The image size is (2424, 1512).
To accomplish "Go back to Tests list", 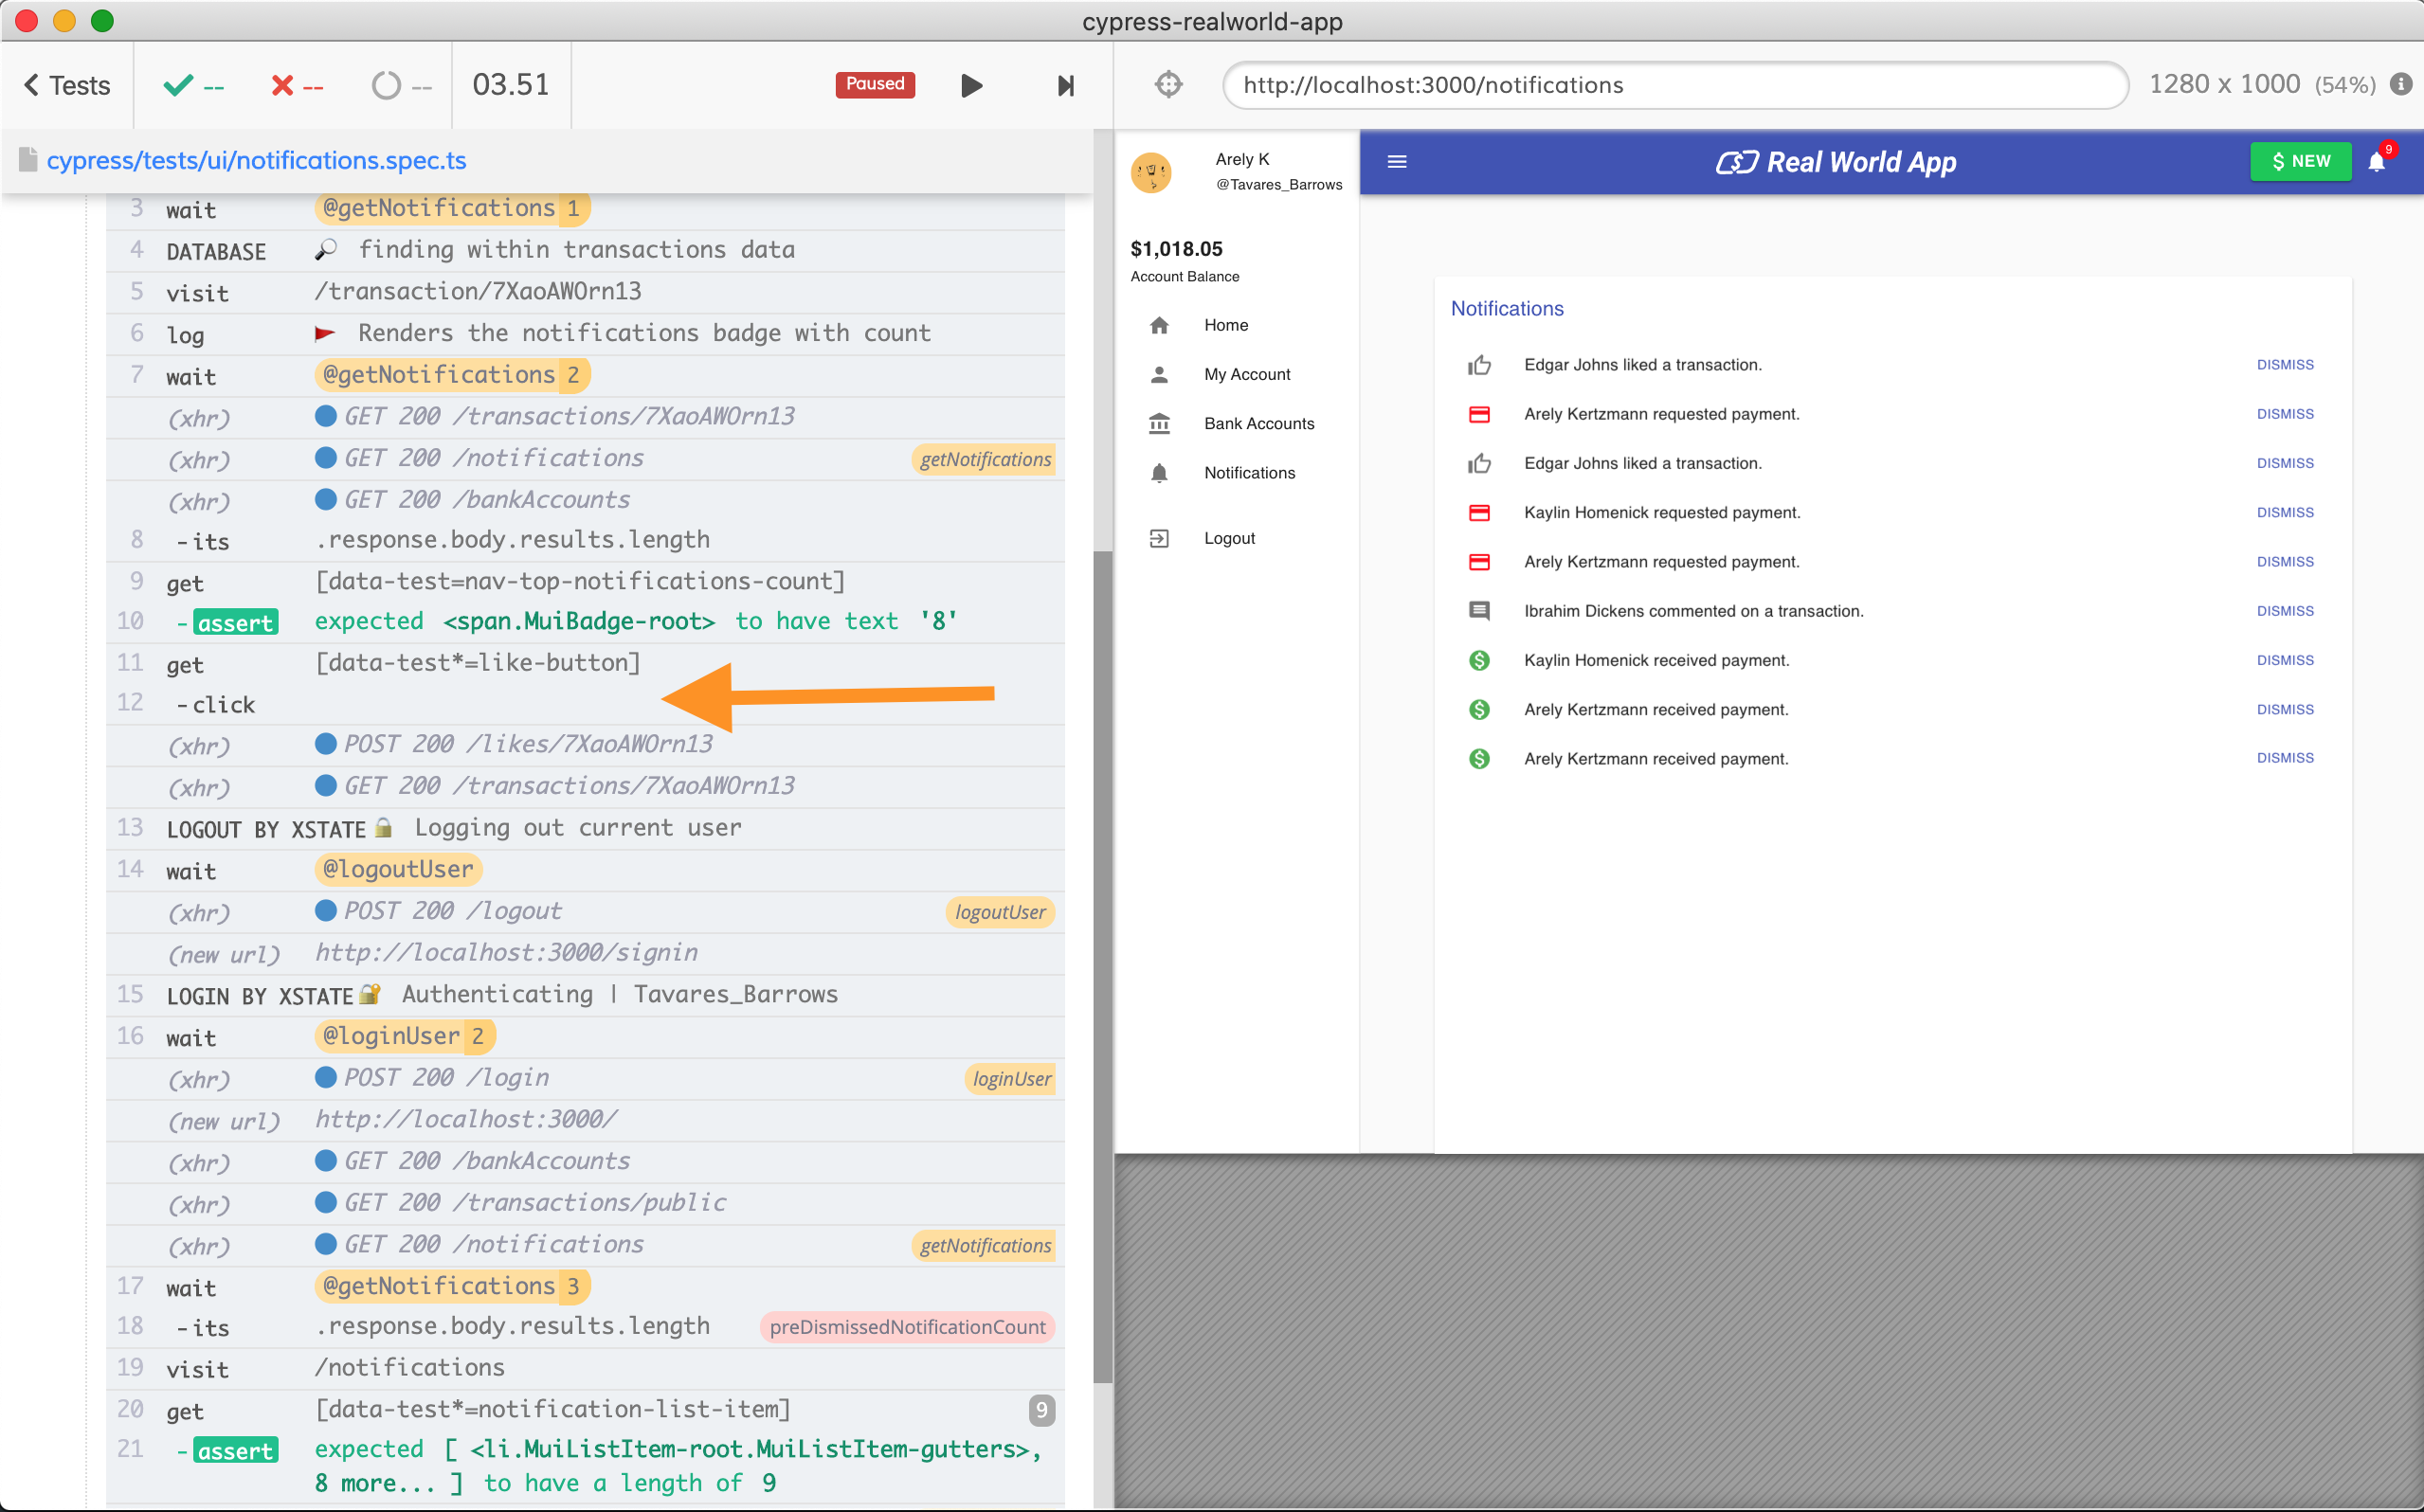I will [67, 86].
